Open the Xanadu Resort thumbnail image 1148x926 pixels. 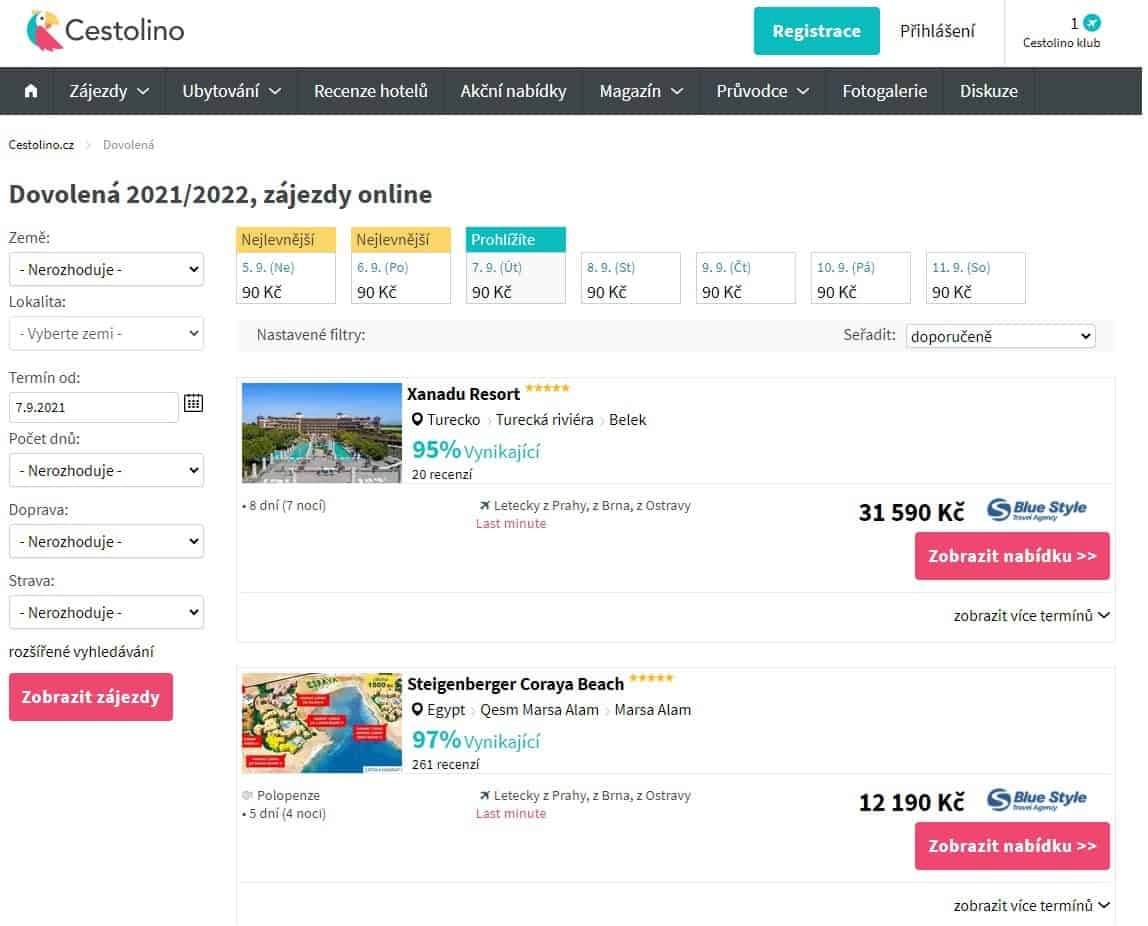pyautogui.click(x=321, y=433)
